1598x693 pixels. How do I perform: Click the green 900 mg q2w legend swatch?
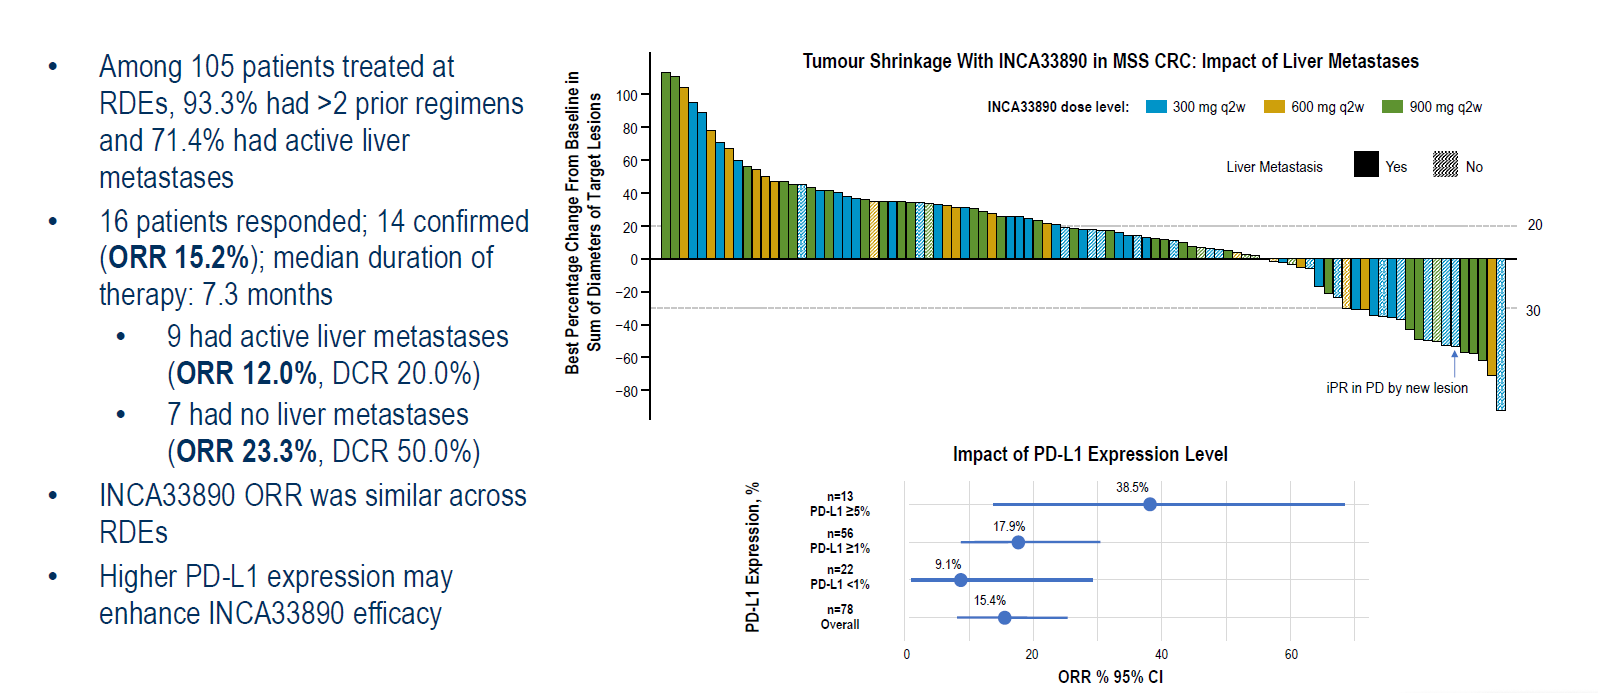pyautogui.click(x=1392, y=107)
